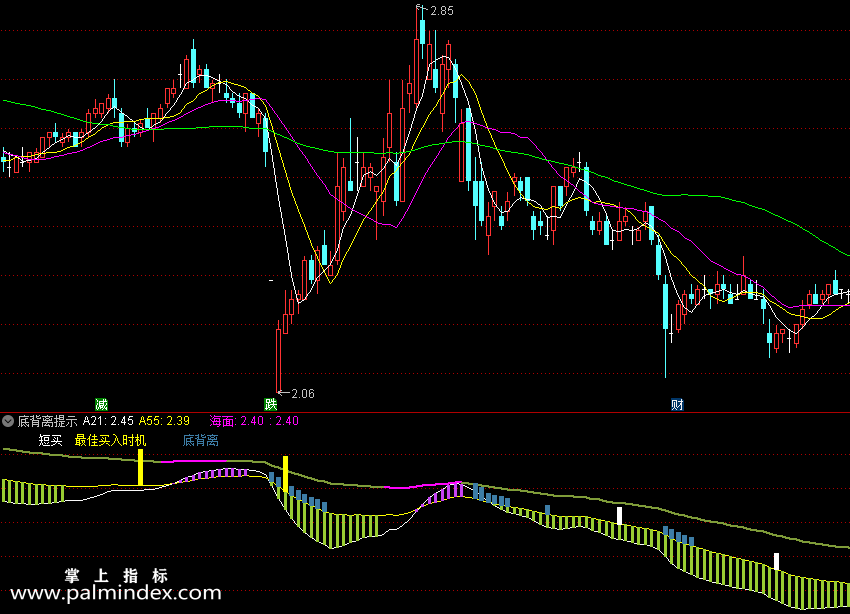Click the yellow signal bar above 跌 crash trough
Screen dimensions: 850x614
coord(286,474)
